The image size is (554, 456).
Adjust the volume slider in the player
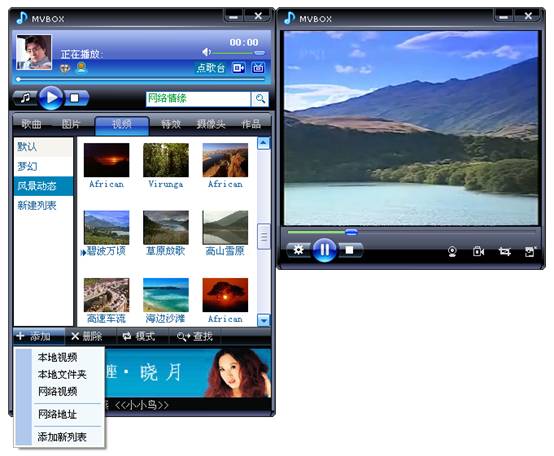coord(259,53)
